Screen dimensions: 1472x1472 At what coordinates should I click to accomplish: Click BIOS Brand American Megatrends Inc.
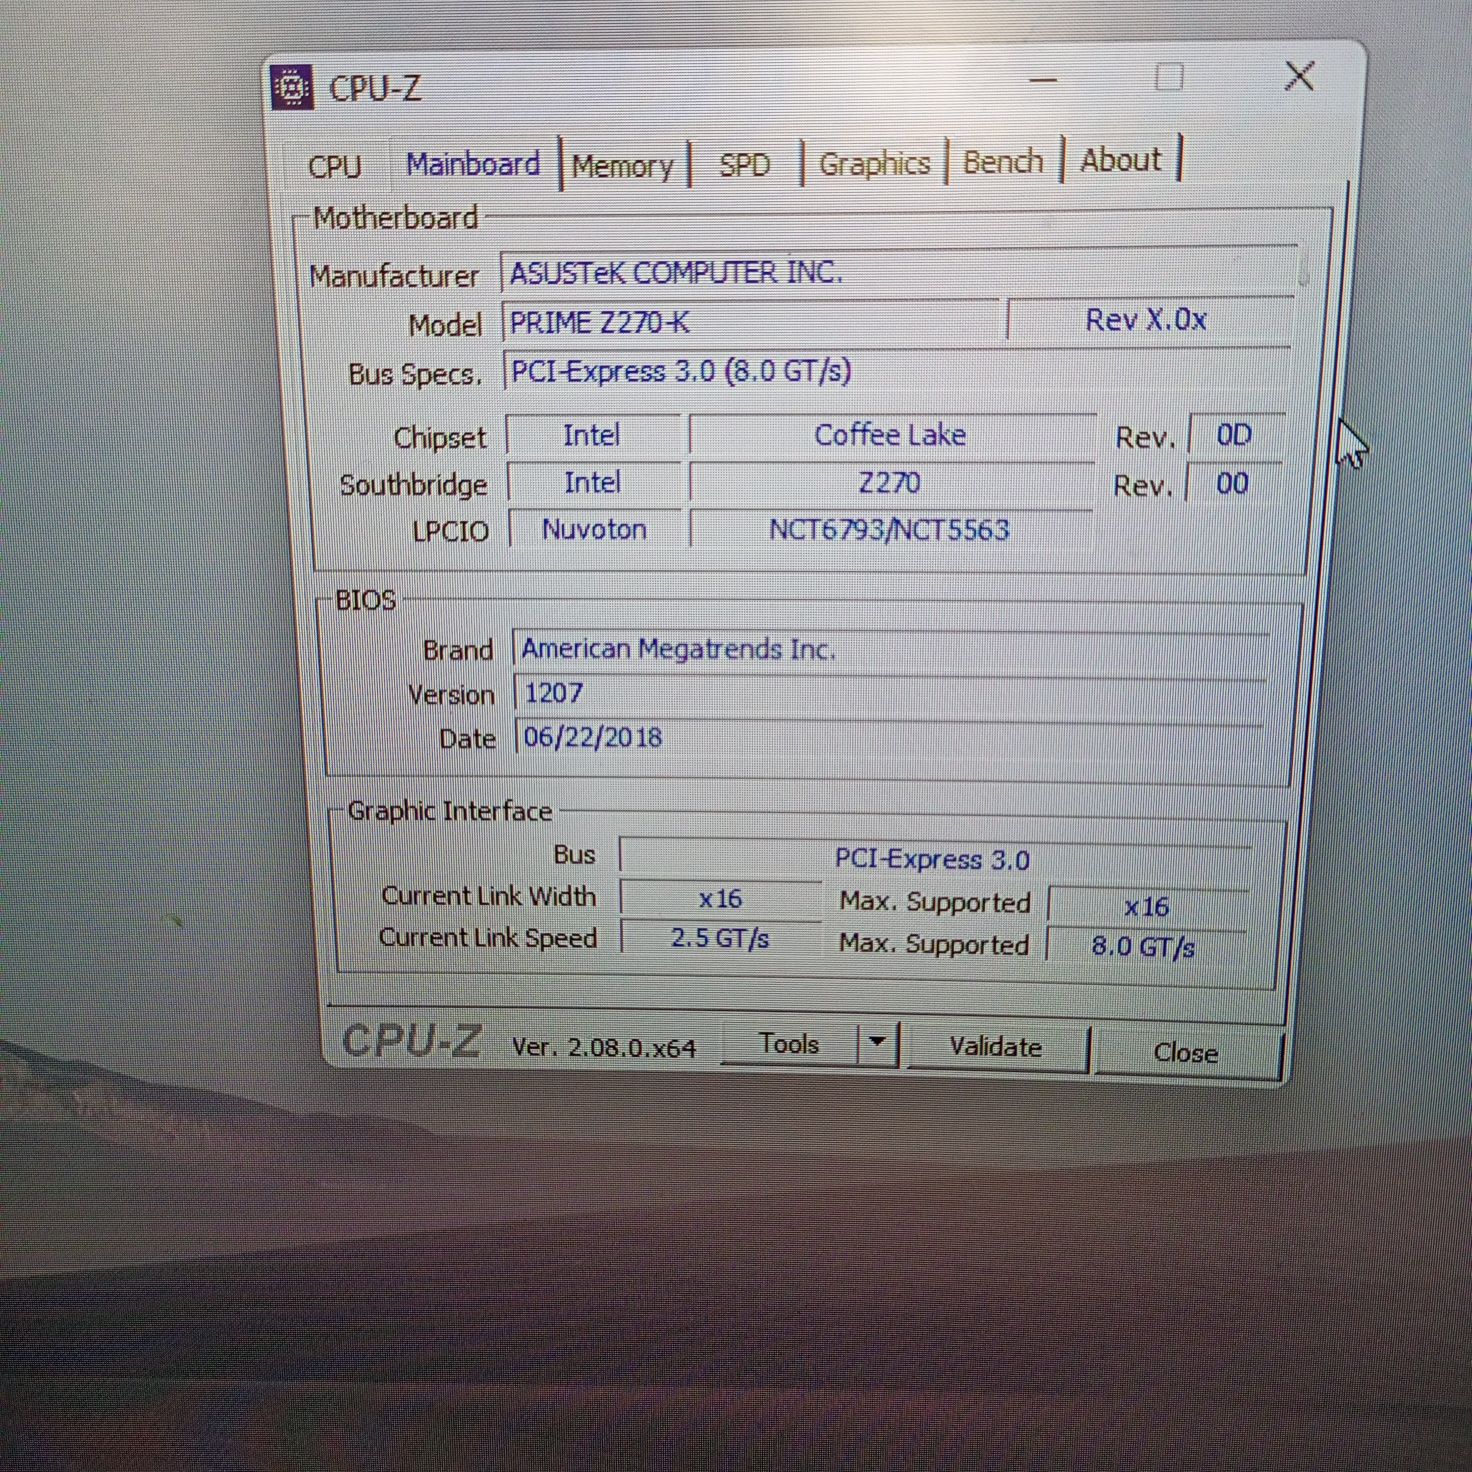tap(891, 650)
